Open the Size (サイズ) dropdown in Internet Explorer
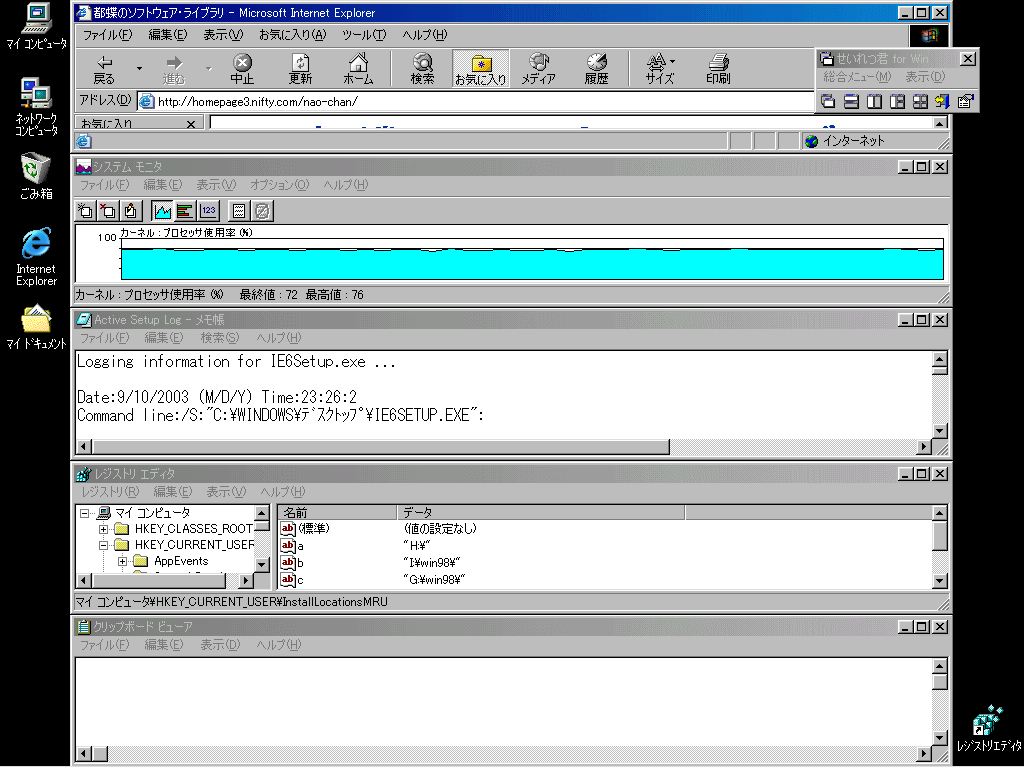1024x768 pixels. (660, 69)
